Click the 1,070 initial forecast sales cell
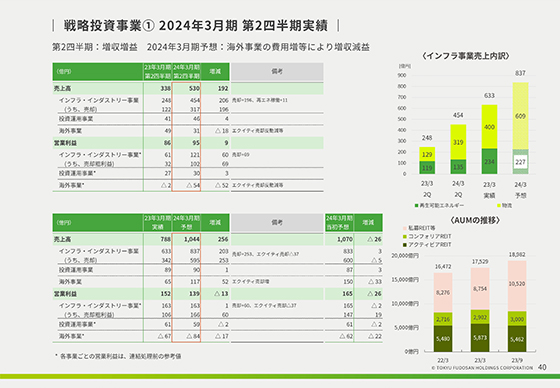 coord(345,239)
